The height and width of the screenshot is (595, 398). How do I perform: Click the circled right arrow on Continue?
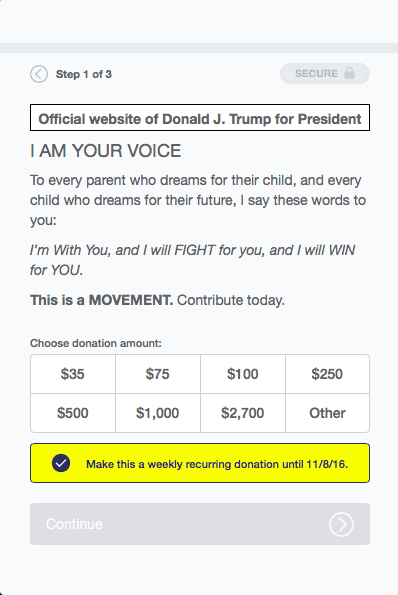[x=341, y=524]
